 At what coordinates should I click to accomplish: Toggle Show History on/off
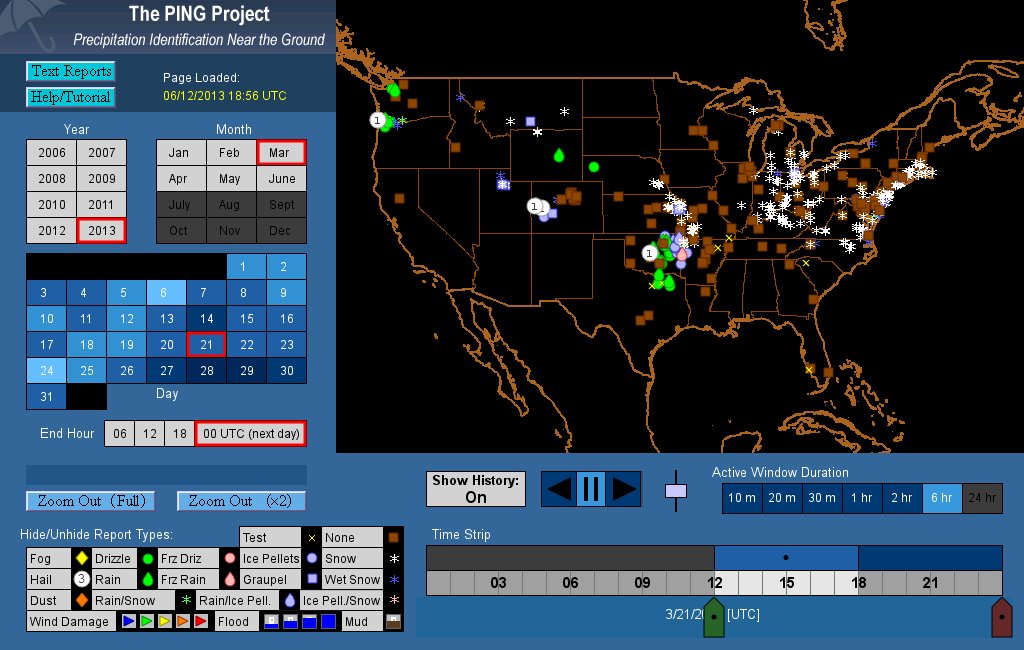pyautogui.click(x=475, y=489)
